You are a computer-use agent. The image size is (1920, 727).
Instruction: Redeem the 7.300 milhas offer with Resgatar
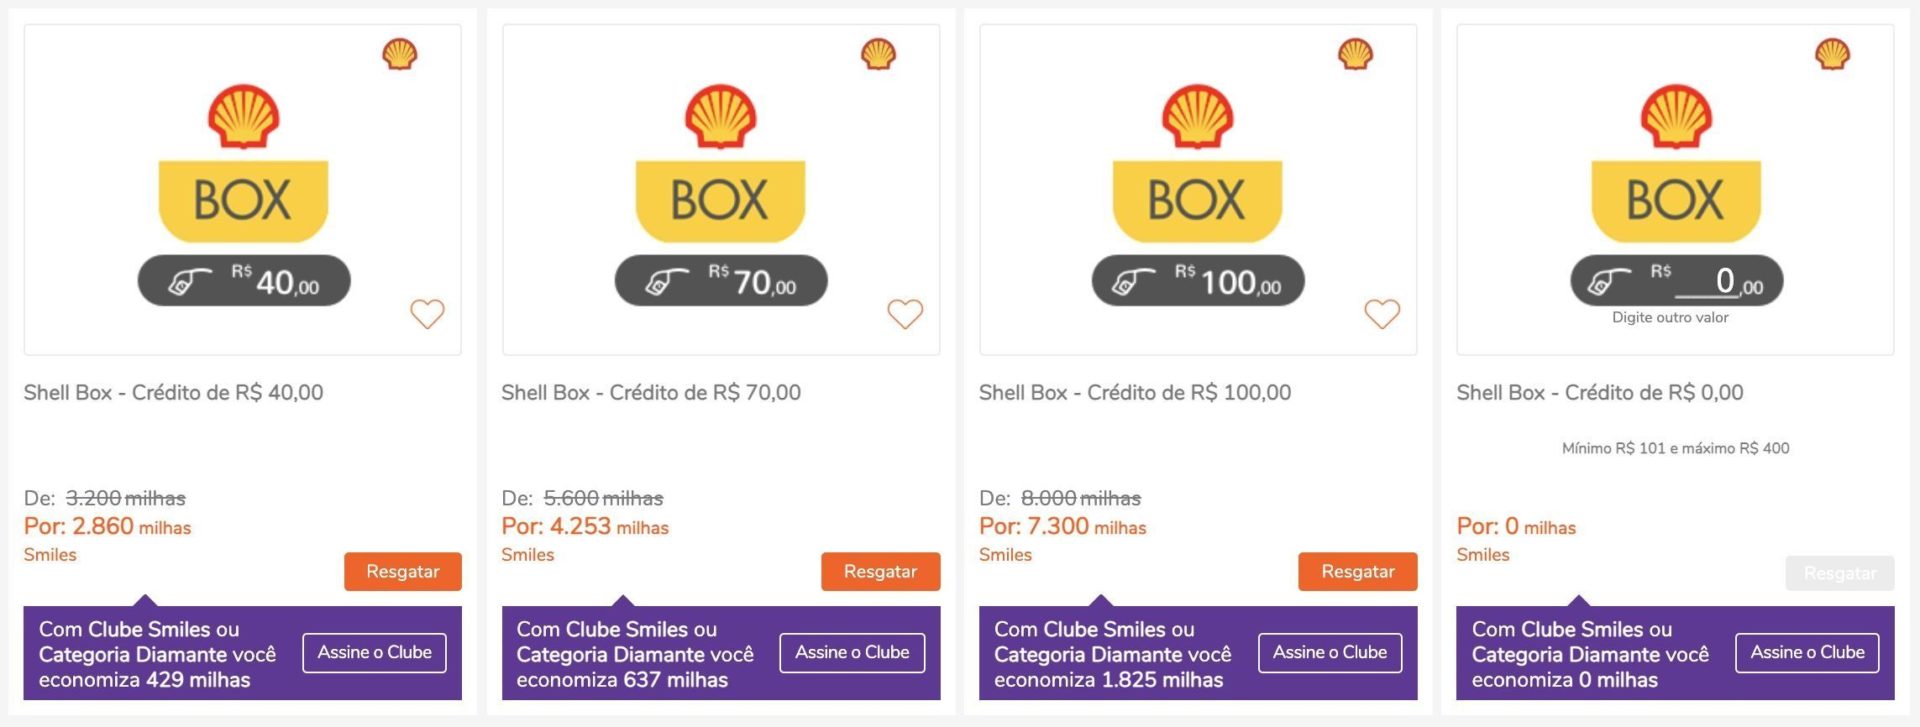pyautogui.click(x=1357, y=571)
